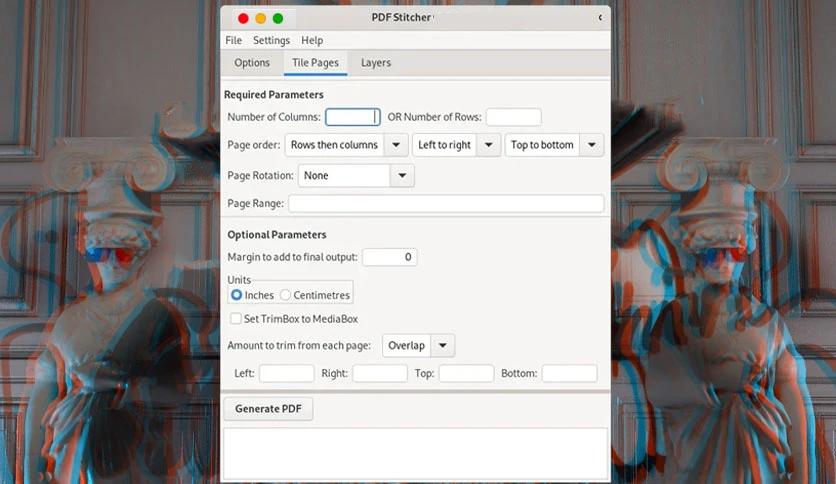The image size is (836, 484).
Task: Click the Generate PDF button
Action: [x=268, y=409]
